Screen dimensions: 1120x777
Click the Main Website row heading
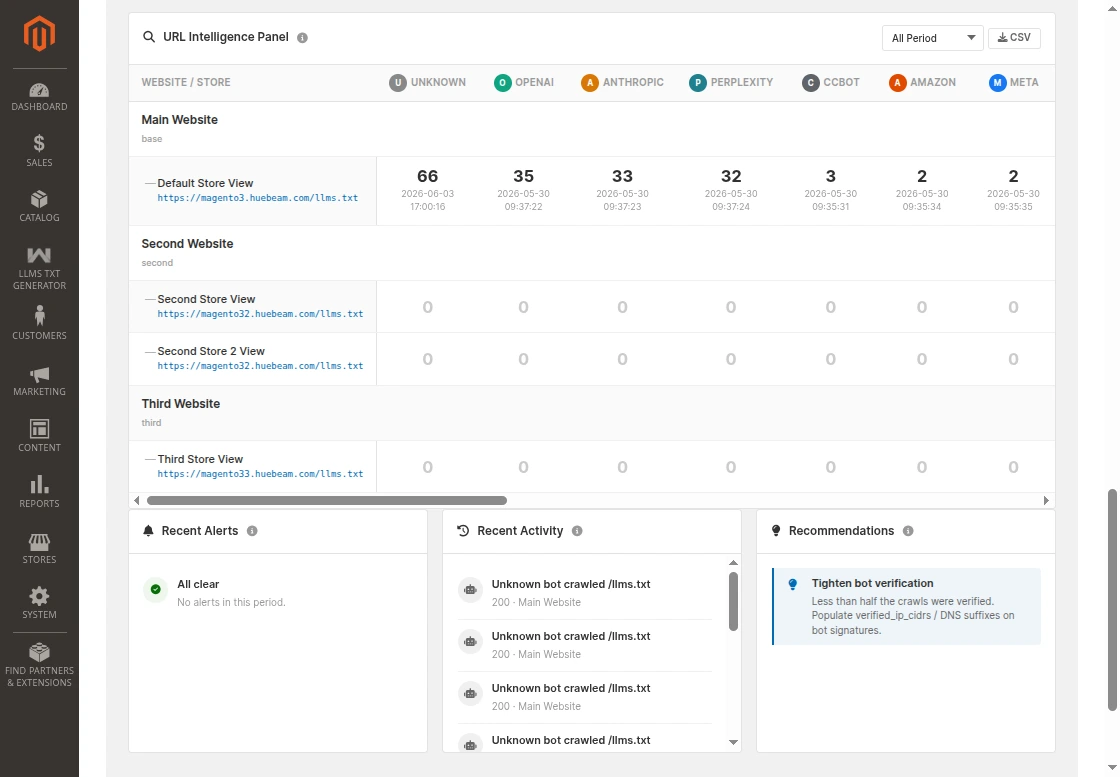pos(179,120)
